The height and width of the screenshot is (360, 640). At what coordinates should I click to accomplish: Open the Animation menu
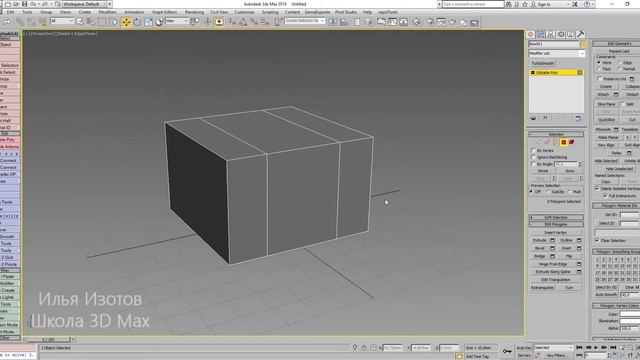click(134, 12)
